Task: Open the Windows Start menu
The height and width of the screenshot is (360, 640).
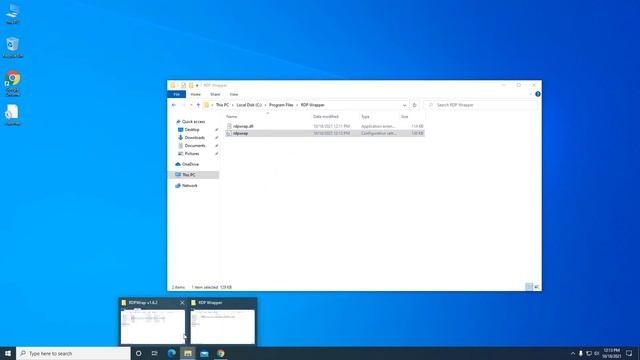Action: (x=8, y=353)
